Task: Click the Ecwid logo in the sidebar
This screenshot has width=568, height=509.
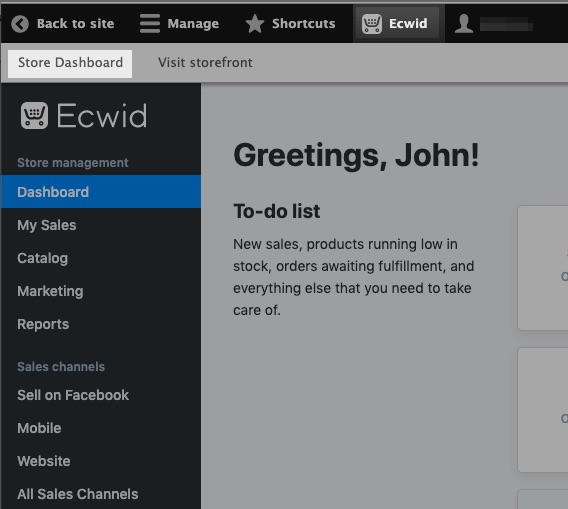Action: point(84,116)
